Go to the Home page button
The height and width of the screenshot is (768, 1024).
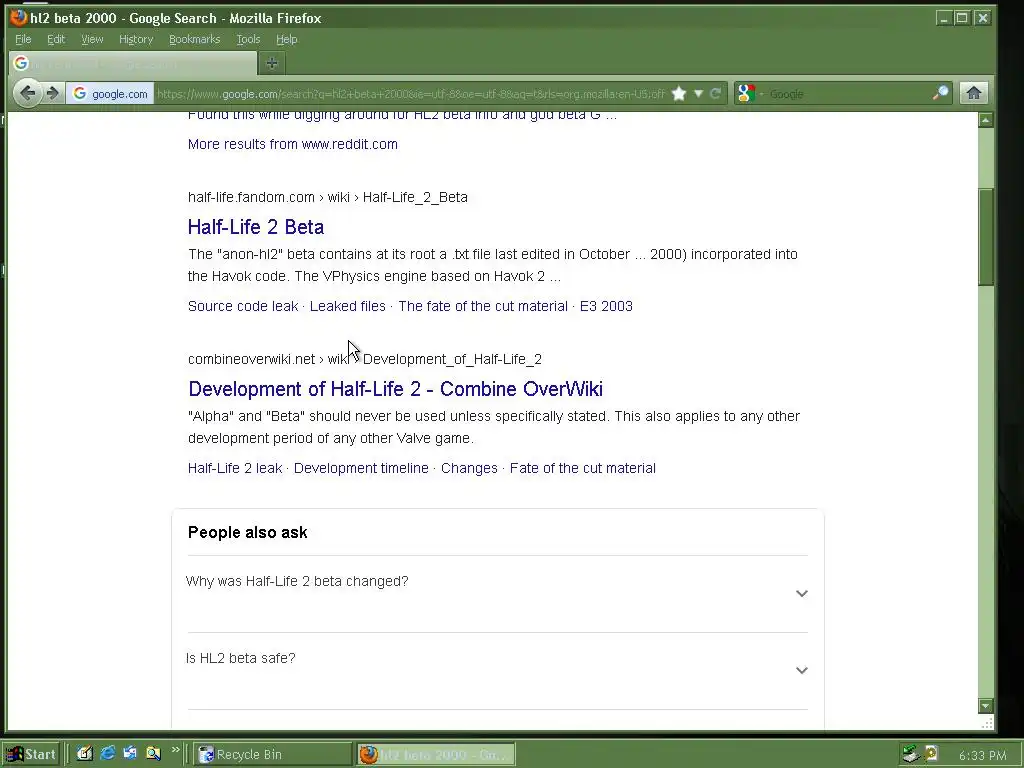coord(974,93)
